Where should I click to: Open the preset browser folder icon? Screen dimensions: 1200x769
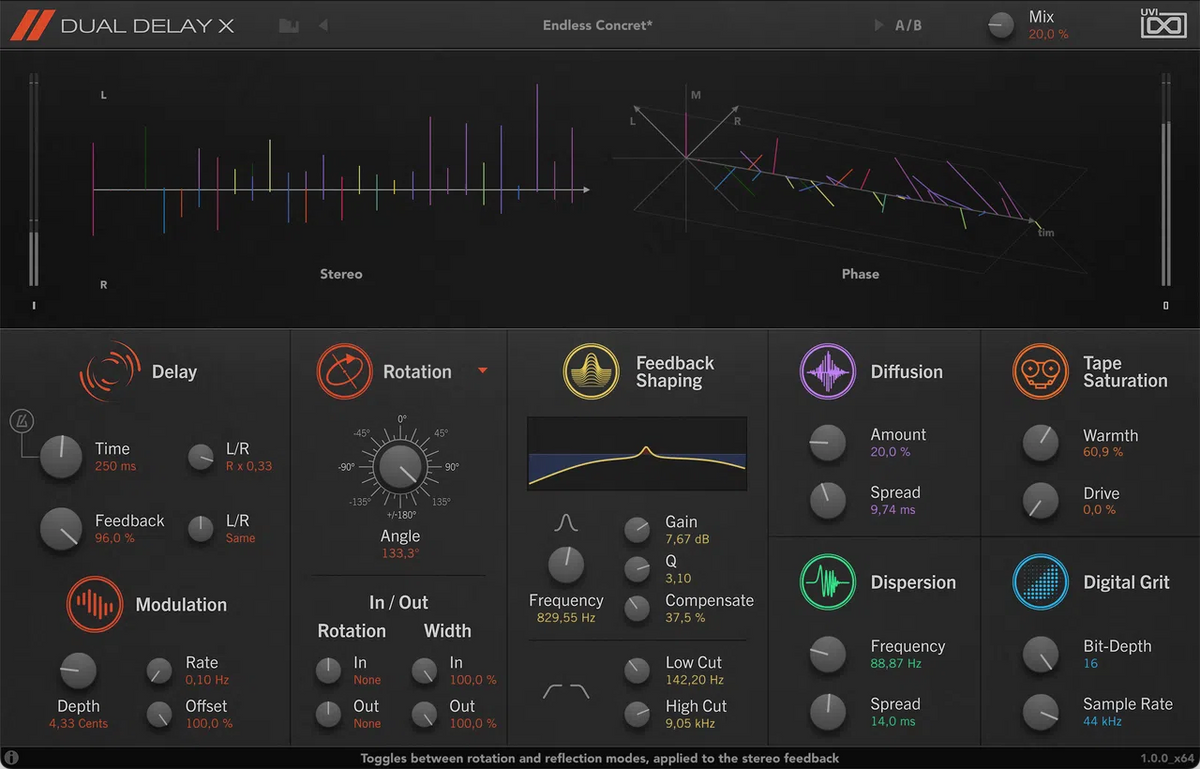(288, 25)
